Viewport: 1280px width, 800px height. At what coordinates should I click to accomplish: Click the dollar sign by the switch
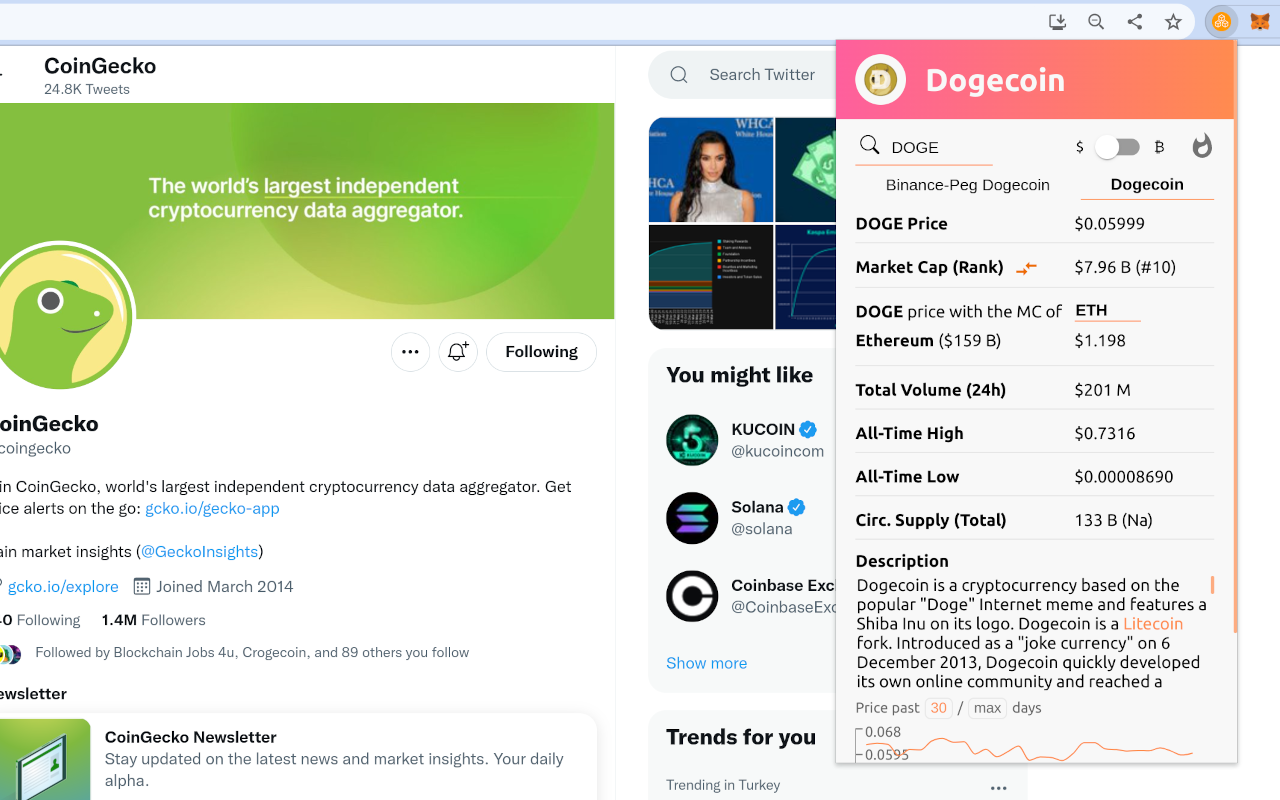(x=1080, y=147)
